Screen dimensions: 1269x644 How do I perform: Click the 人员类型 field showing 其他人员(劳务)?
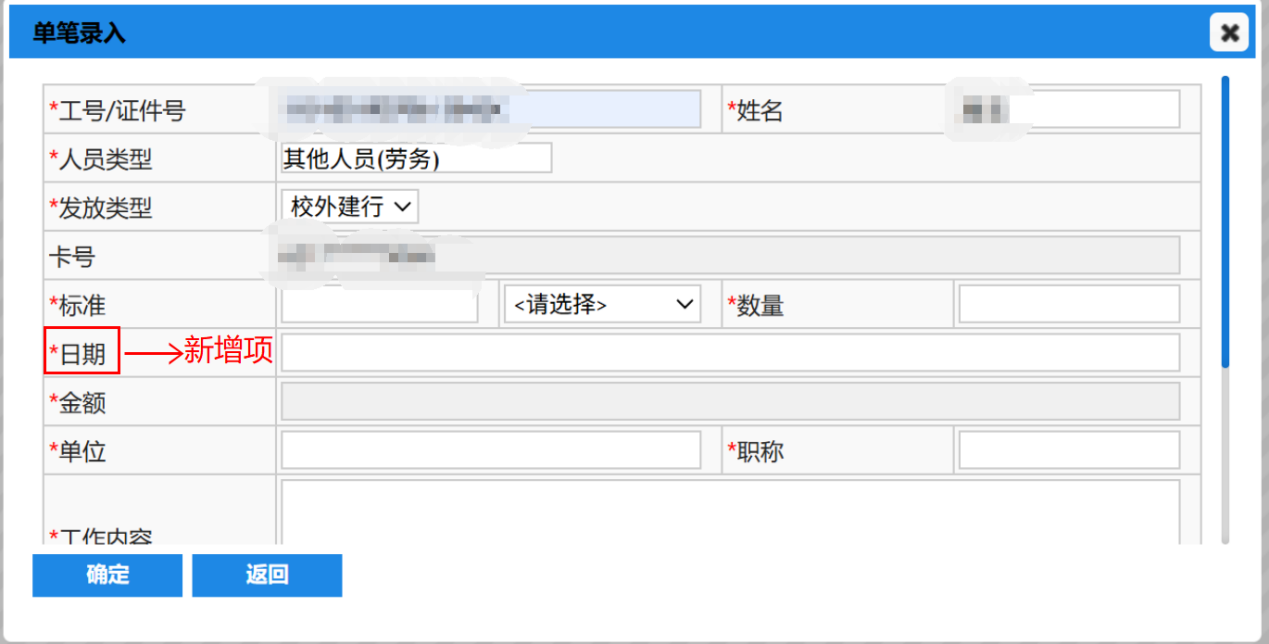click(416, 158)
